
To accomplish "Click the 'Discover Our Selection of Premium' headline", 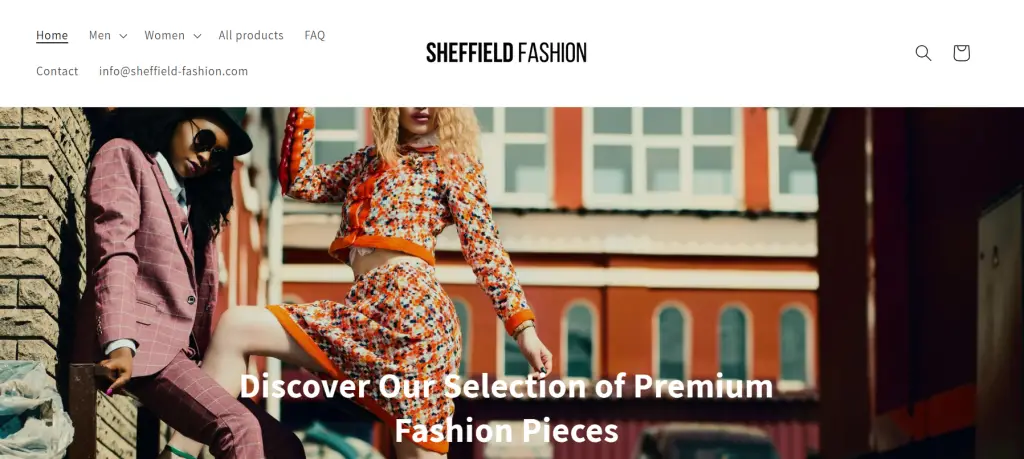I will point(506,386).
